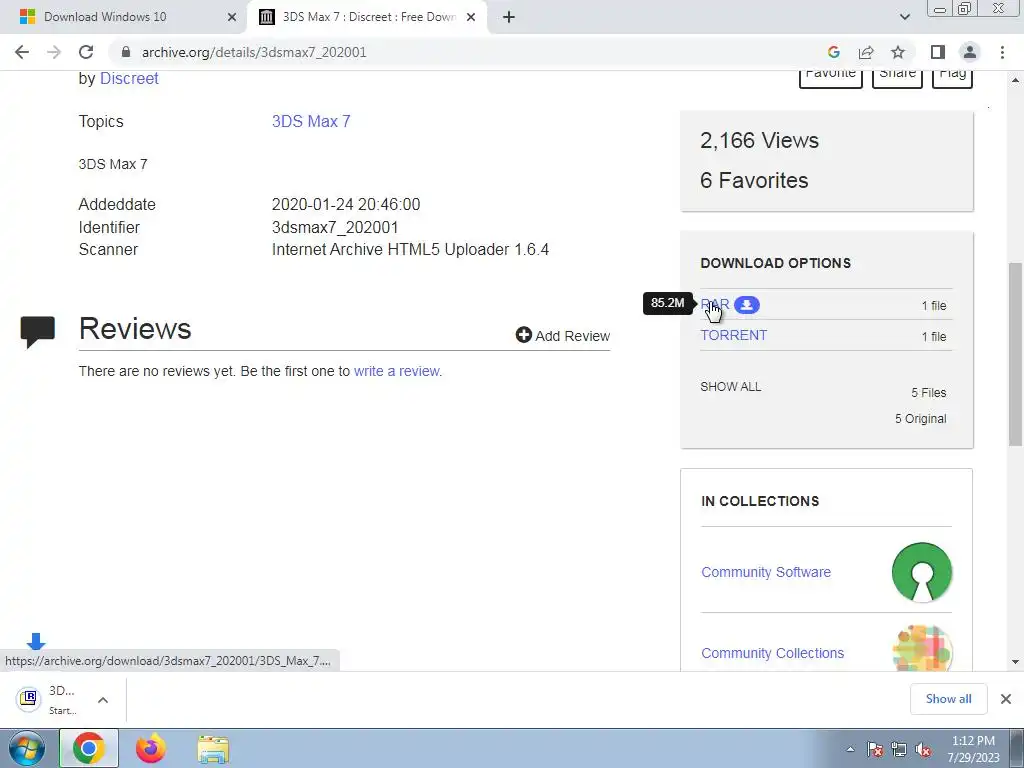
Task: Open the Chrome profile avatar
Action: pos(970,52)
